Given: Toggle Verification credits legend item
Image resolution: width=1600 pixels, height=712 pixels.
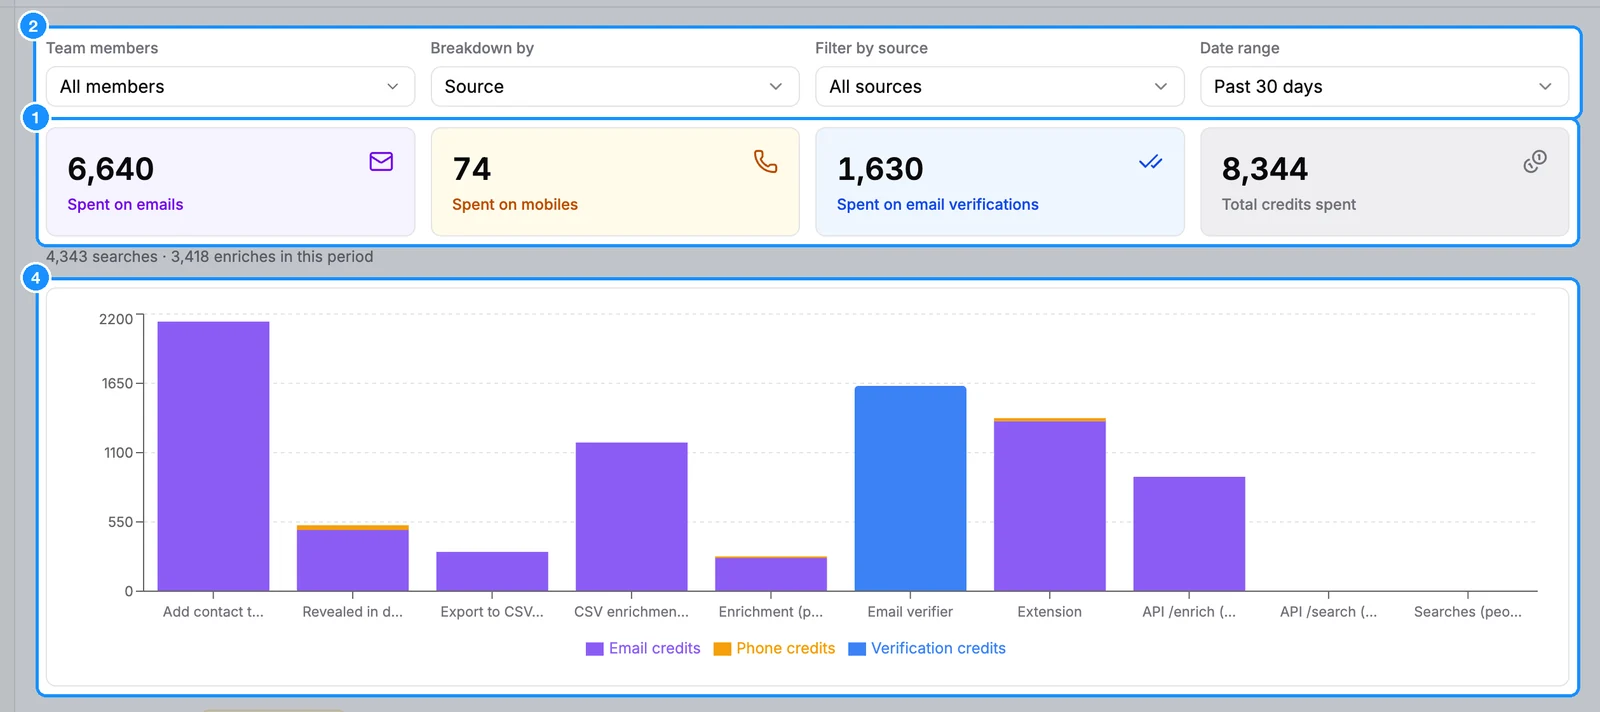Looking at the screenshot, I should [927, 648].
